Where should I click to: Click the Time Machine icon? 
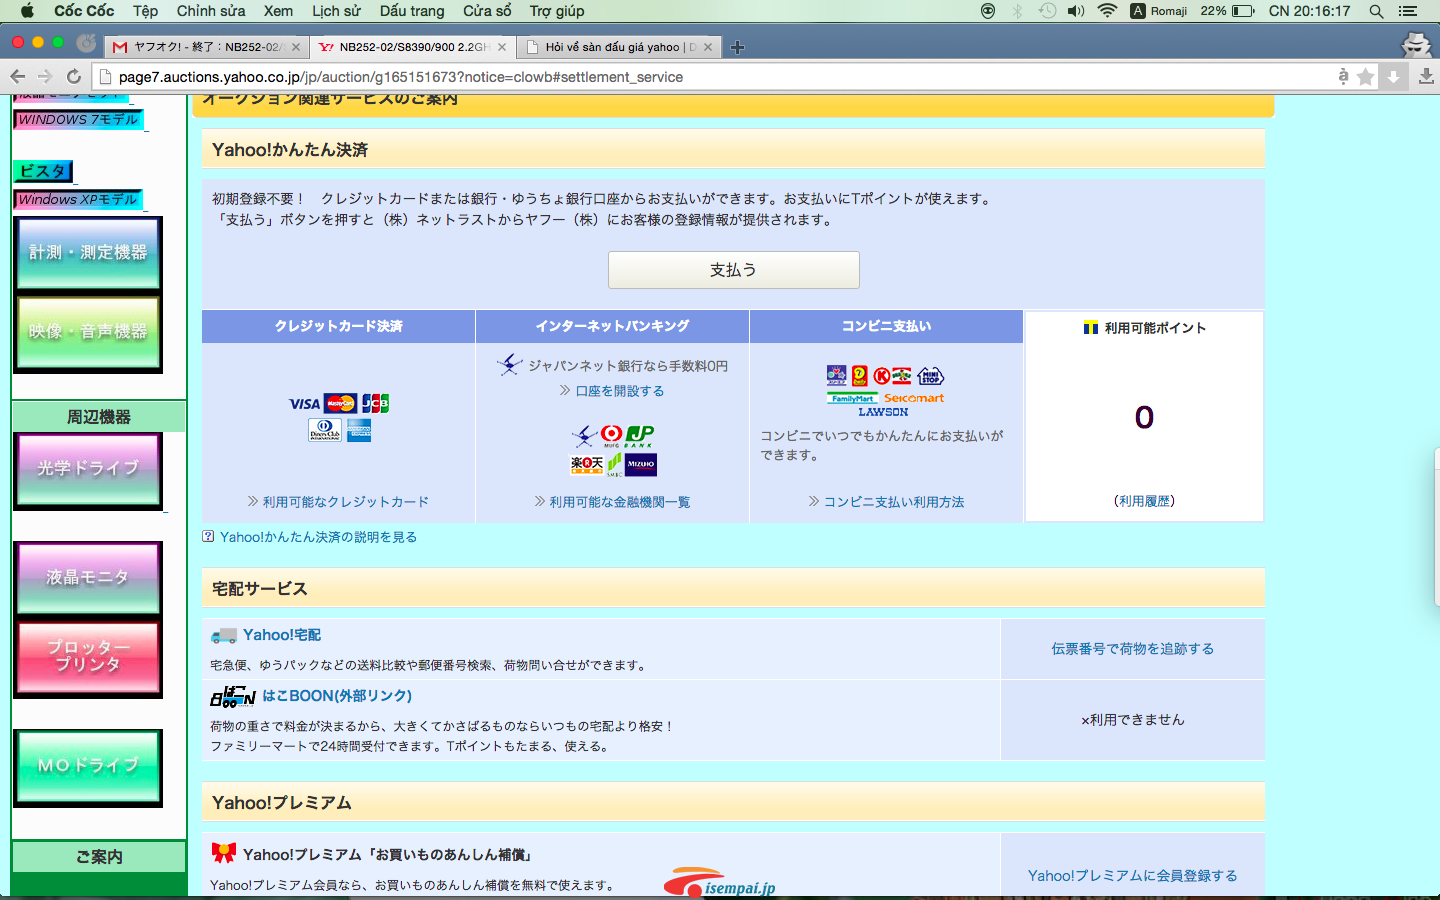pyautogui.click(x=1047, y=11)
